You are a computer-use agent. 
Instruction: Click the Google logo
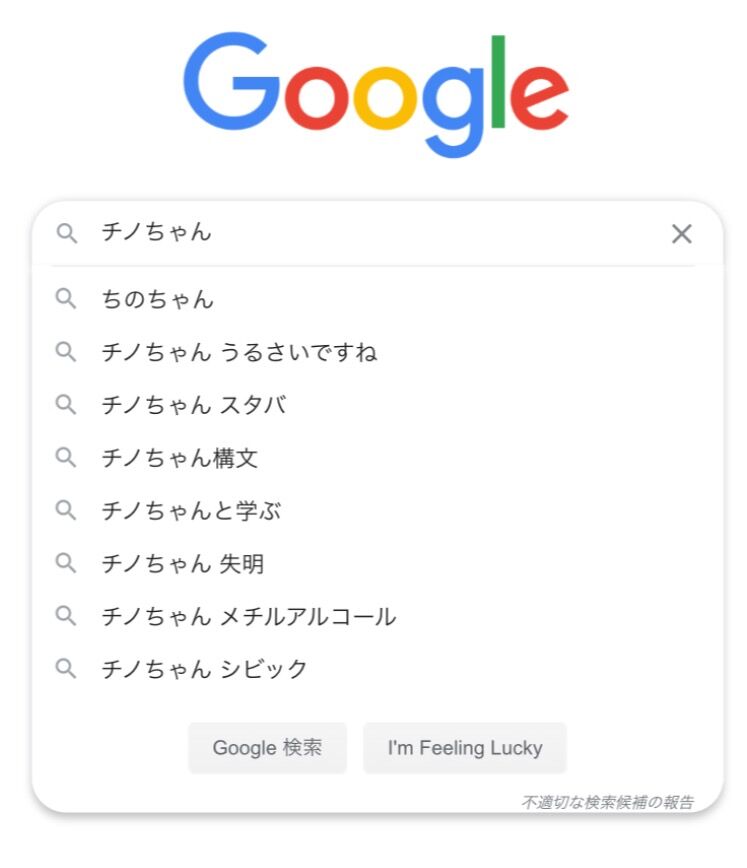point(375,93)
